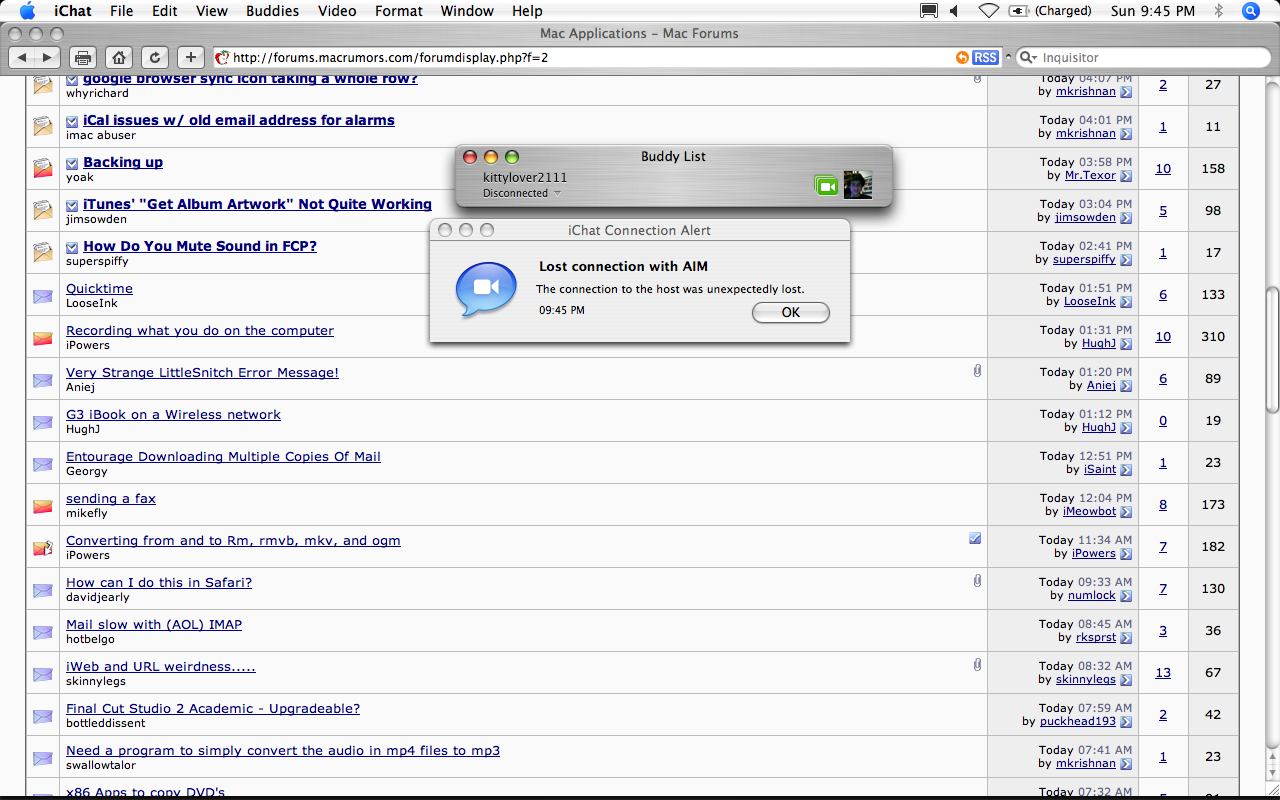The width and height of the screenshot is (1280, 800).
Task: Open user profile link rksprst
Action: tap(1096, 637)
